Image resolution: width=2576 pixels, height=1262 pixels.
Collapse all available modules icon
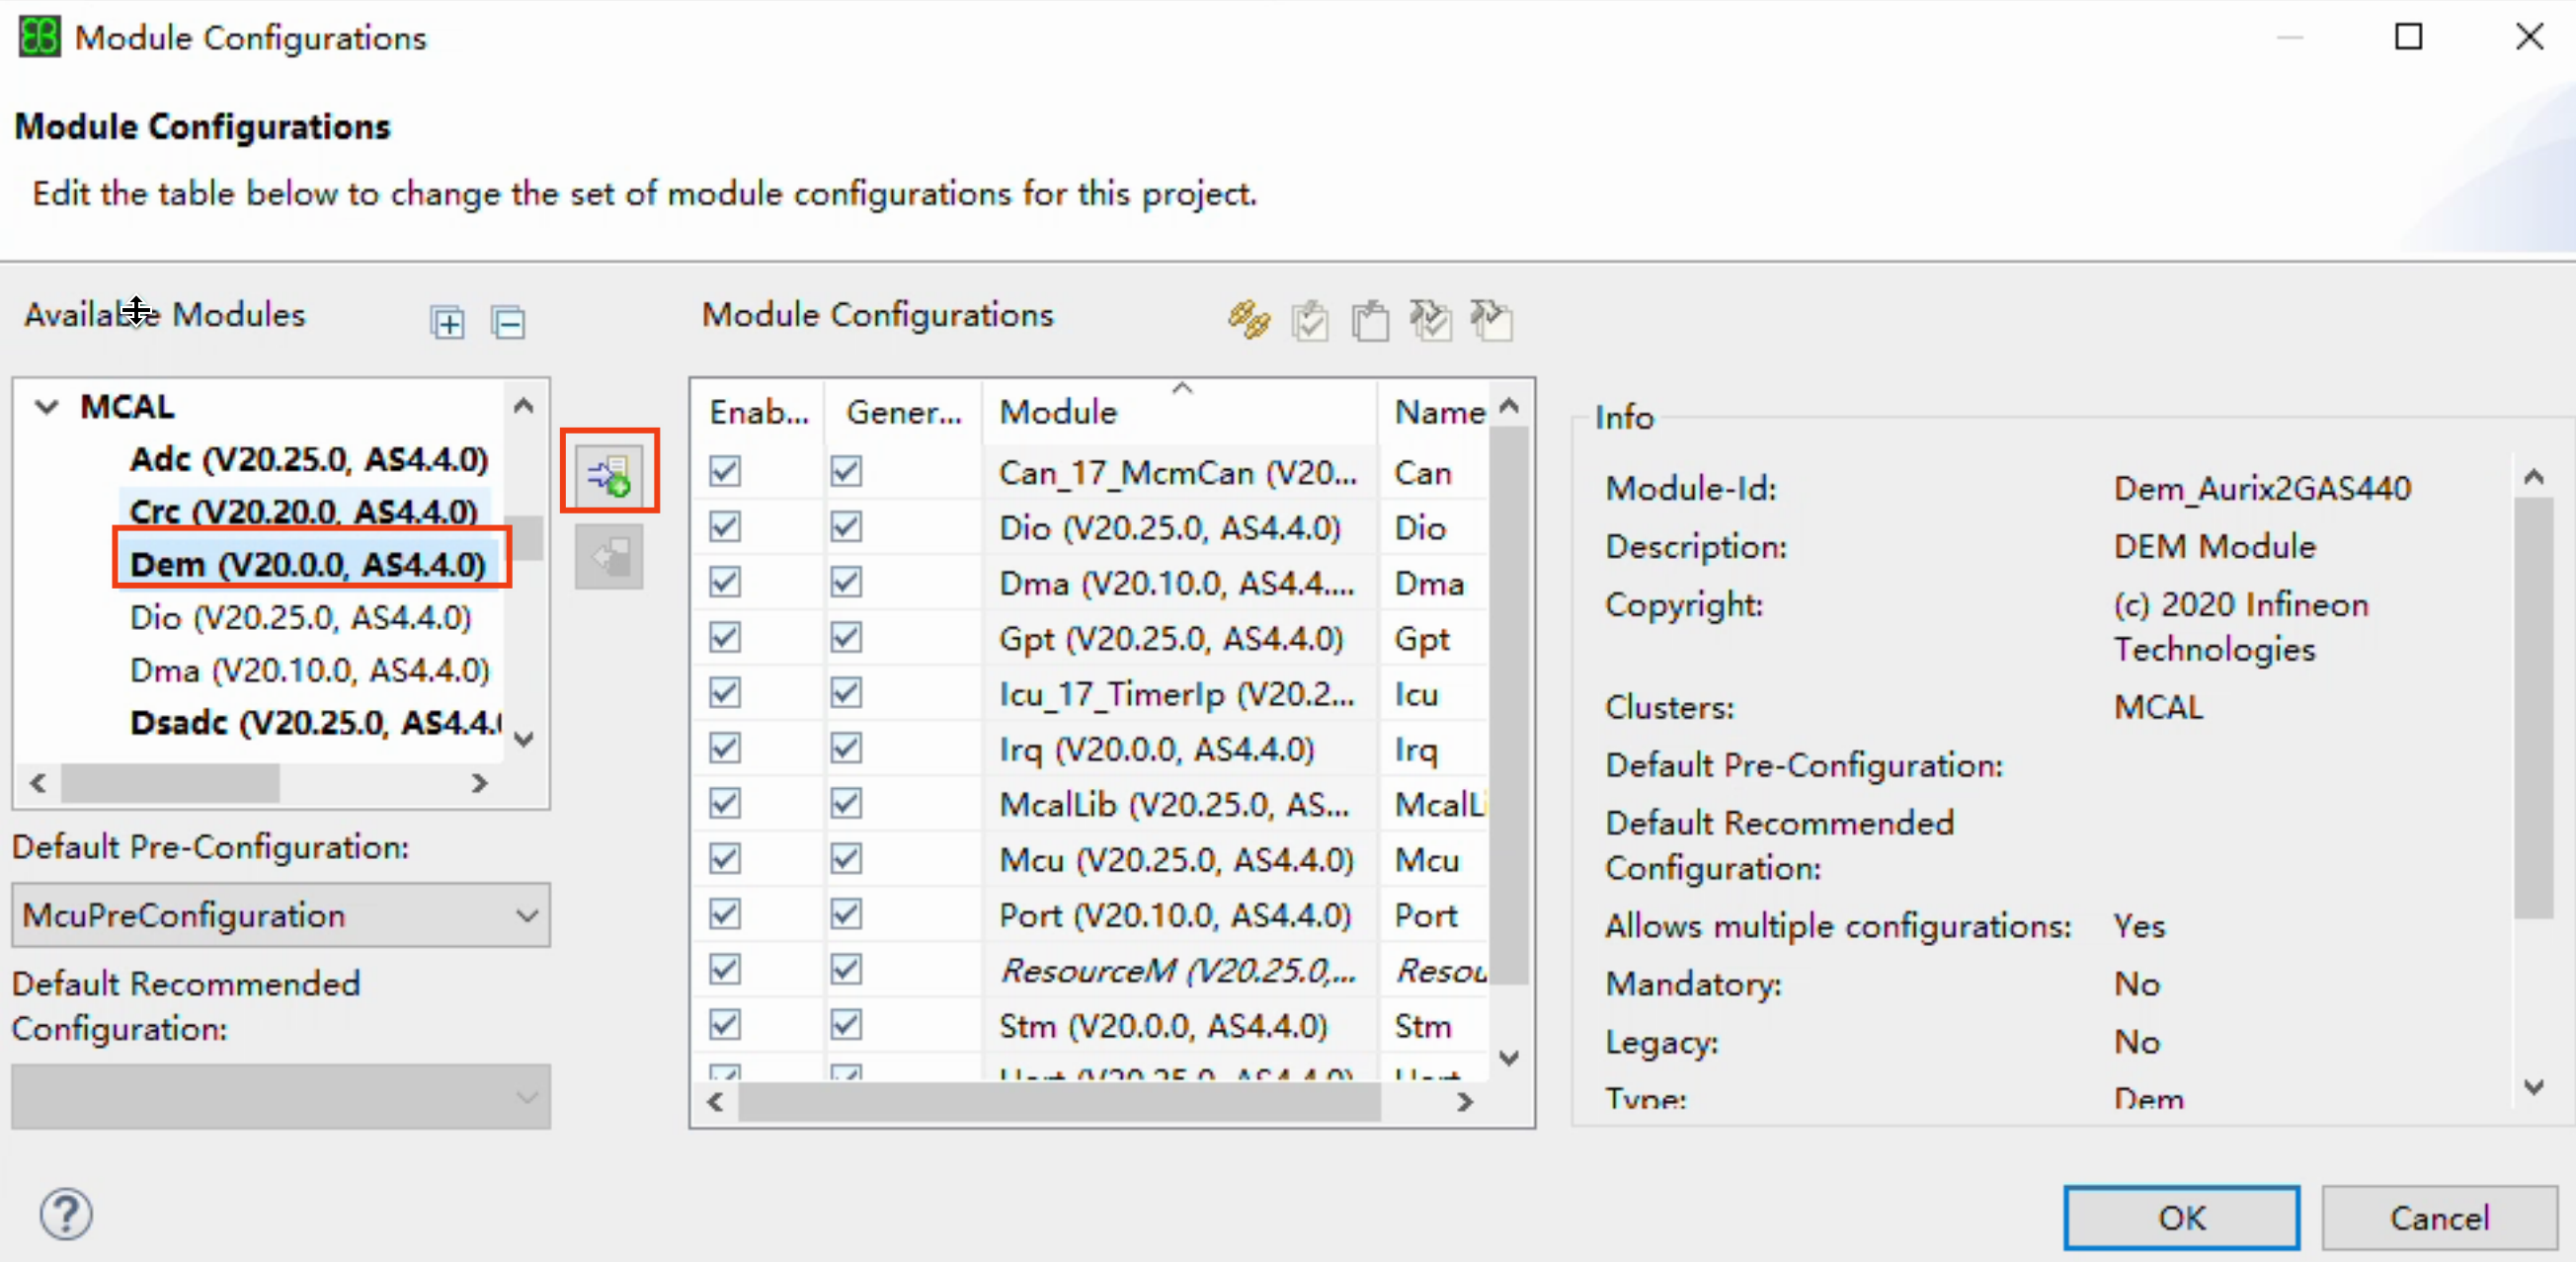tap(508, 323)
